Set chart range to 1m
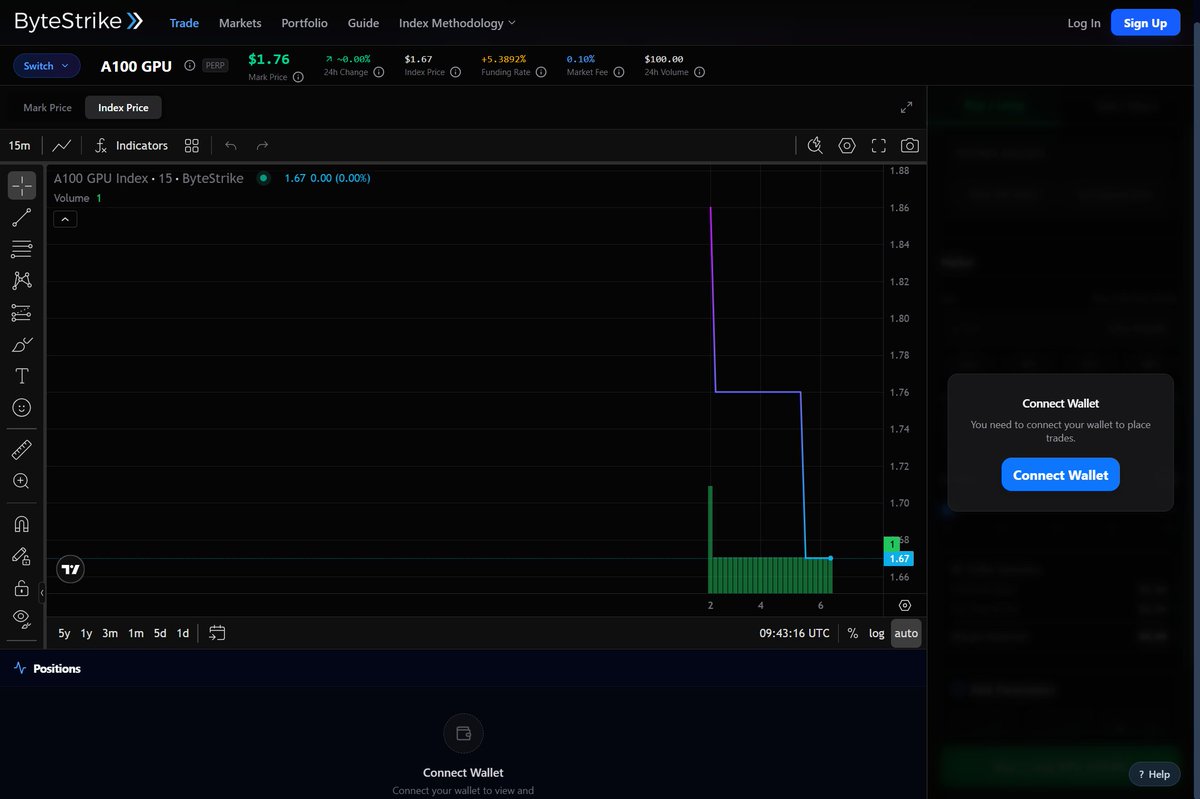 click(x=135, y=633)
